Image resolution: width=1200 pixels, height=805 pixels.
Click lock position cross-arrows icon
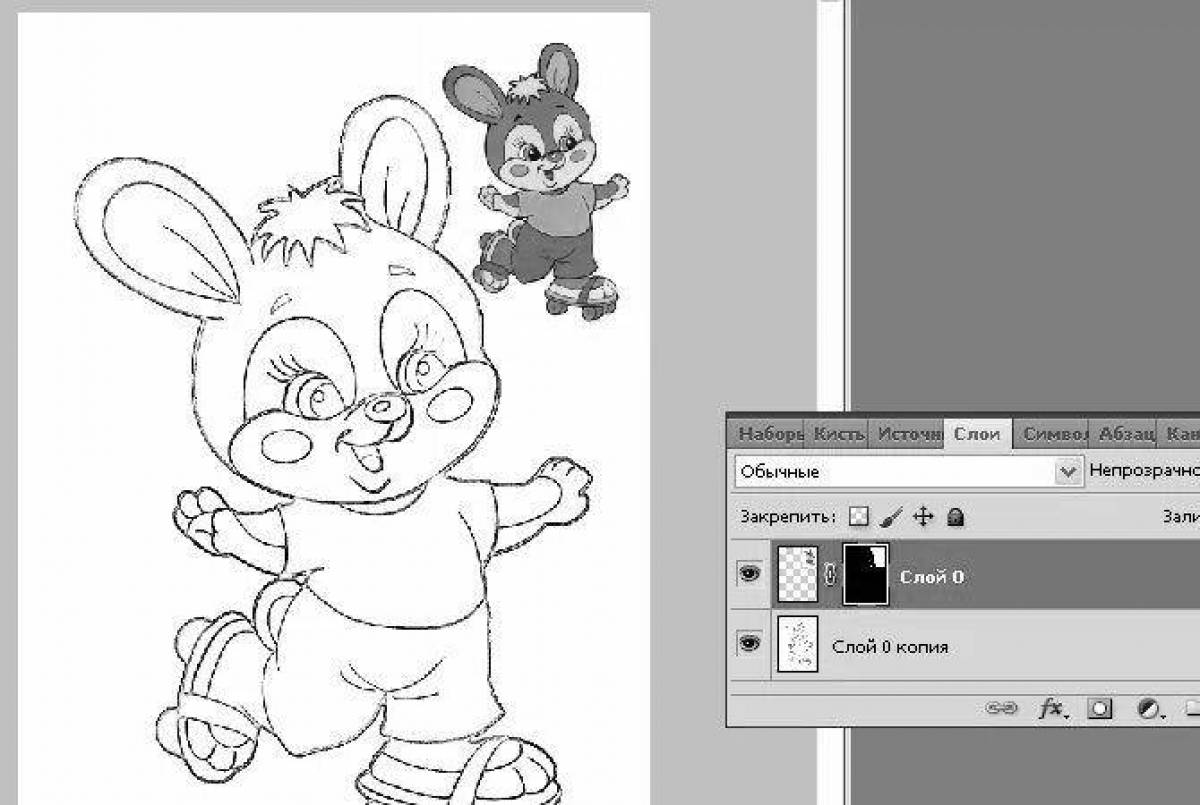(924, 517)
